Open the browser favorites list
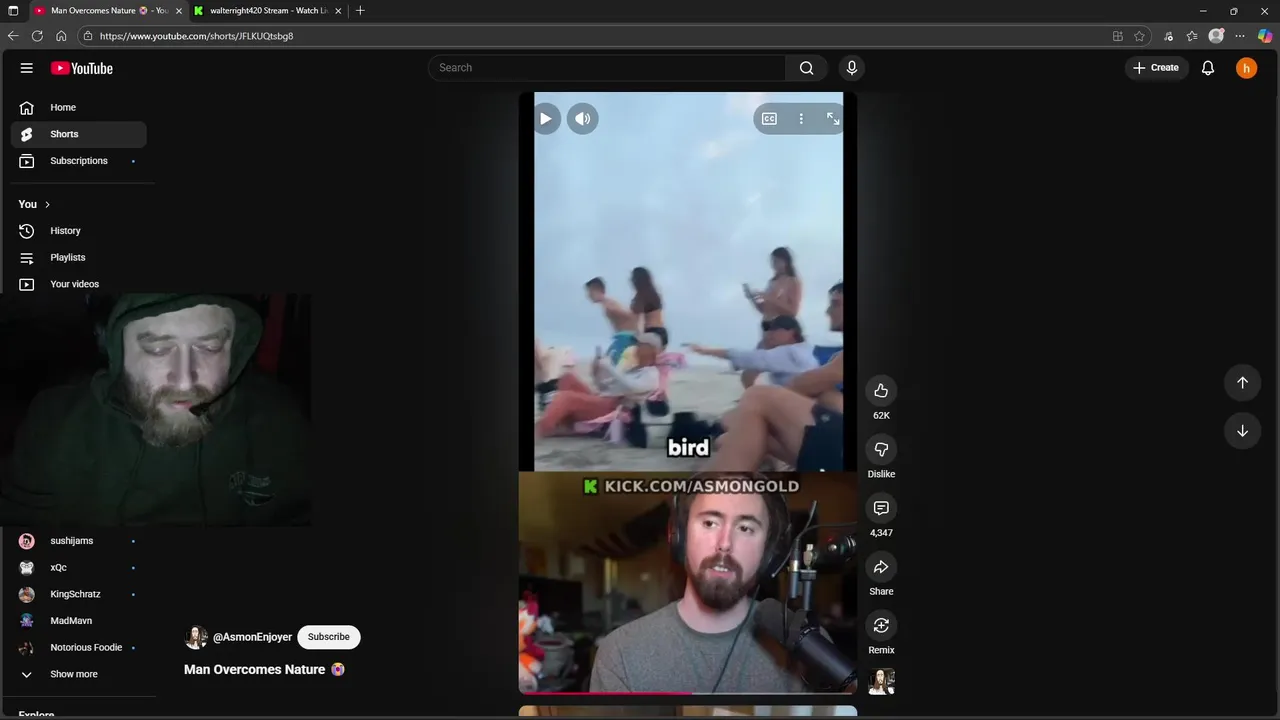The width and height of the screenshot is (1280, 720). 1192,36
